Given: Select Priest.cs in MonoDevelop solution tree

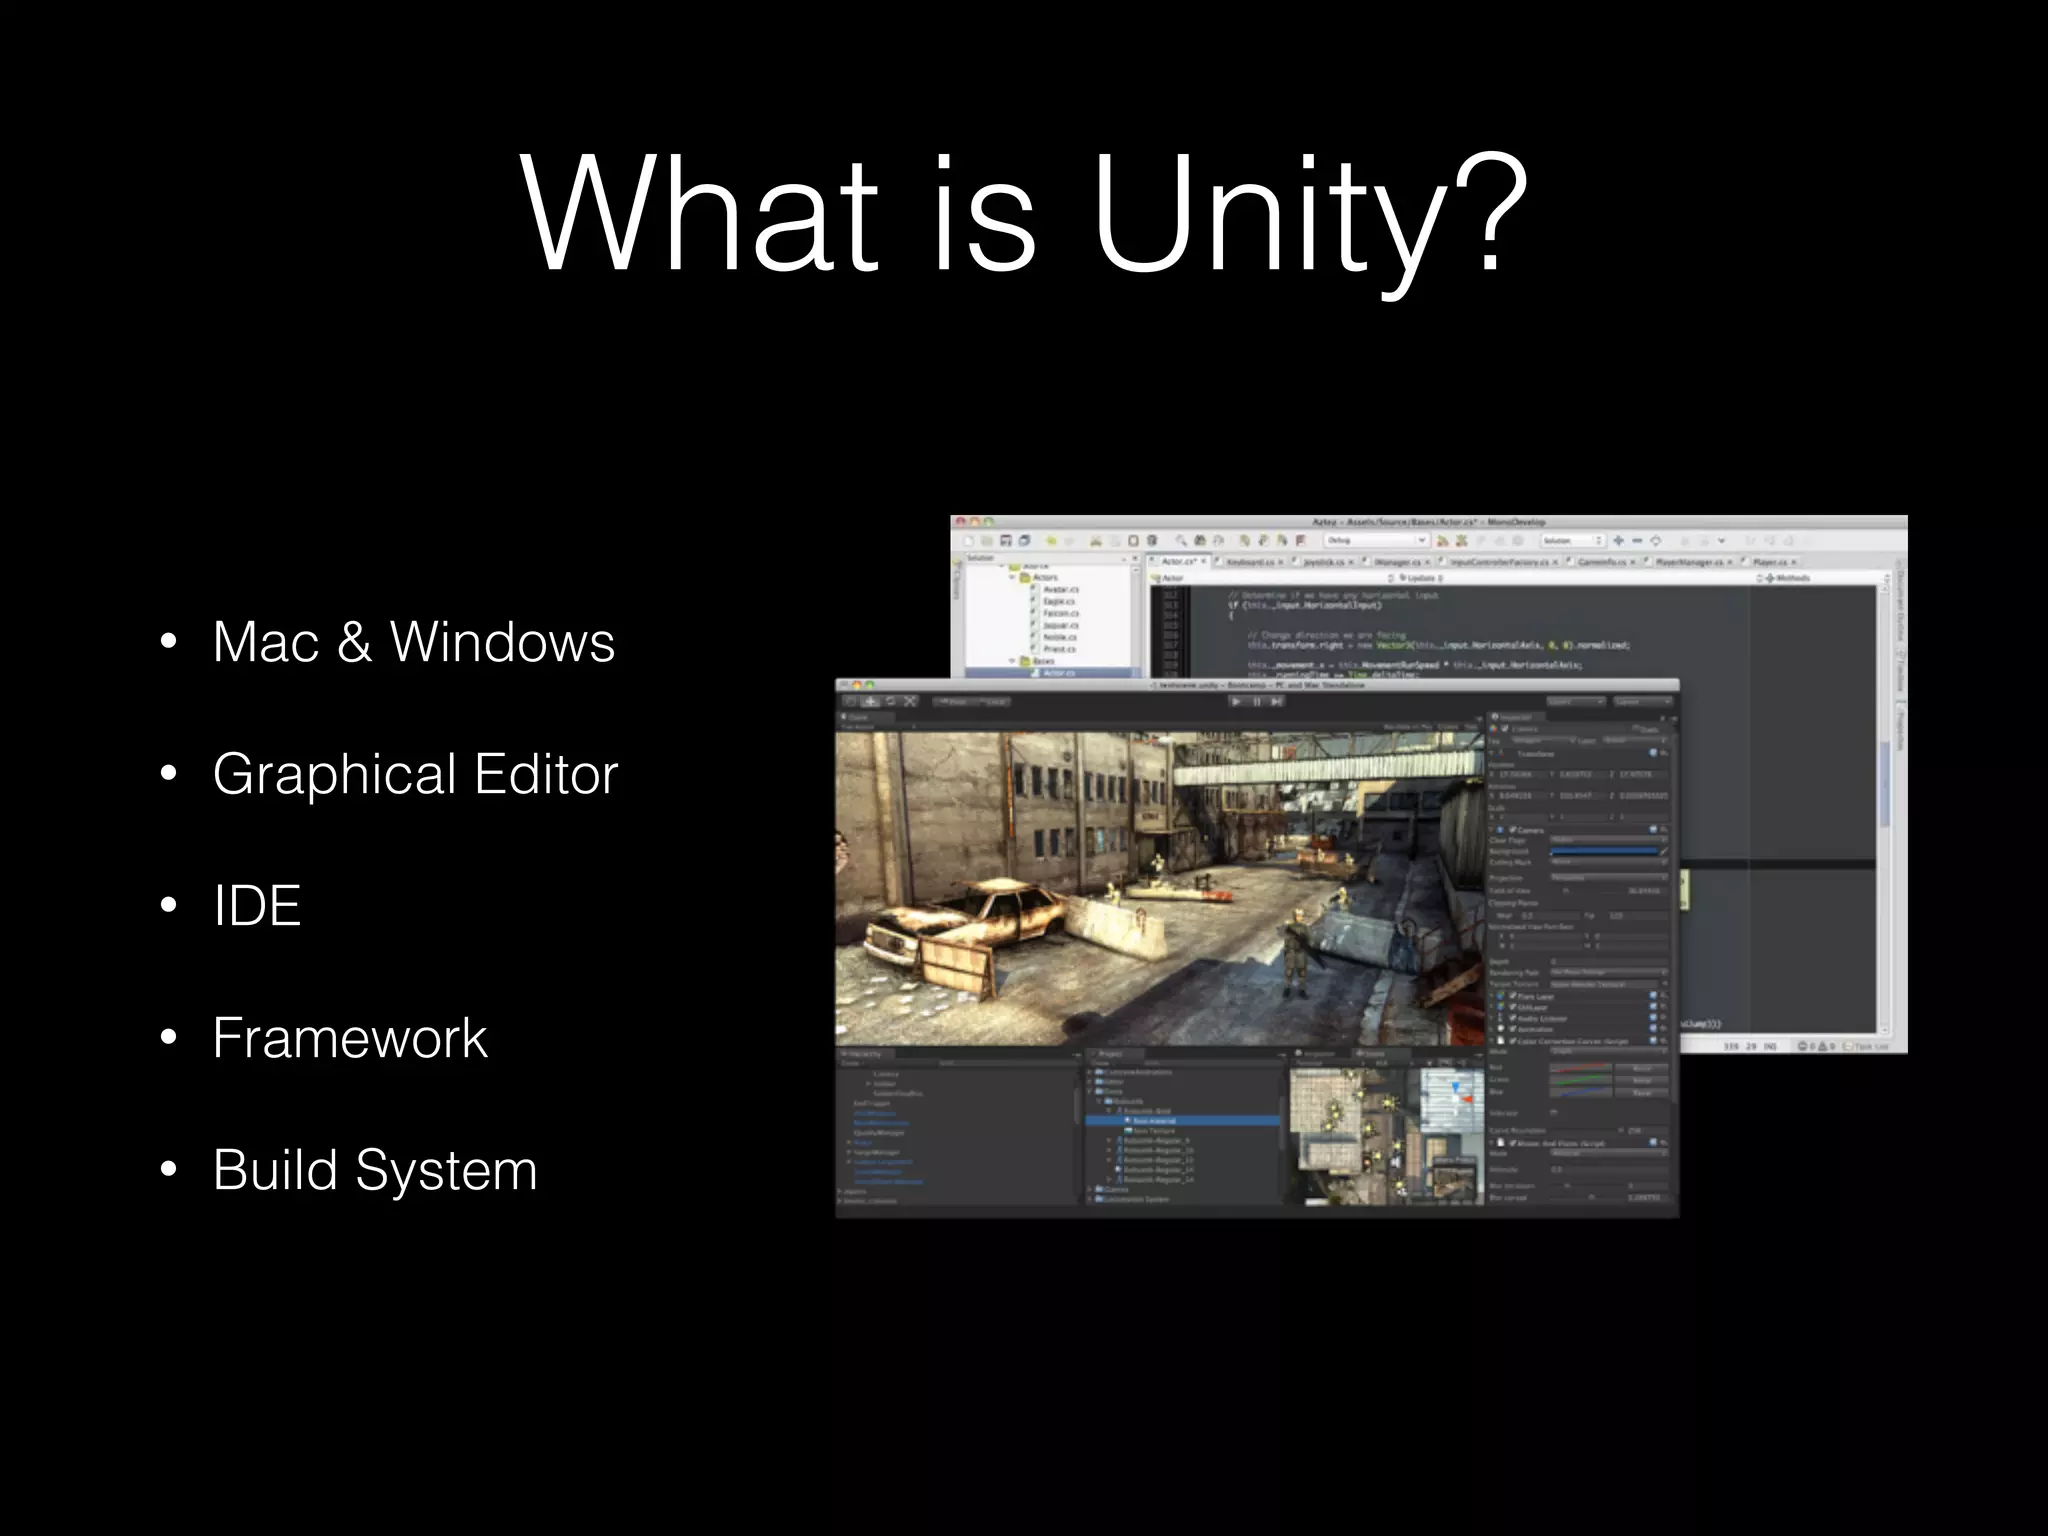Looking at the screenshot, I should (1059, 649).
